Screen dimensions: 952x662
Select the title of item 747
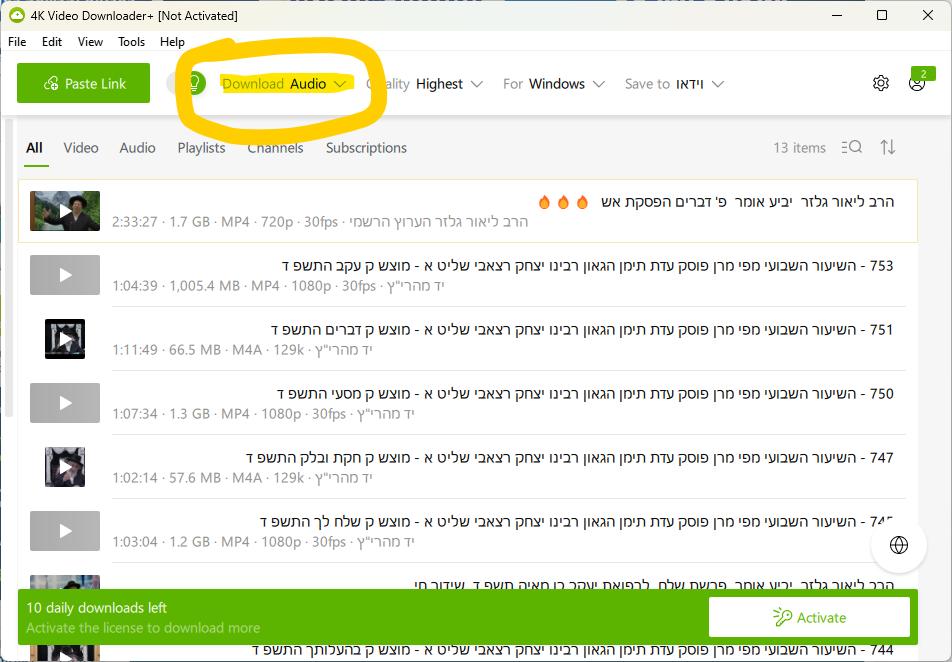[570, 458]
